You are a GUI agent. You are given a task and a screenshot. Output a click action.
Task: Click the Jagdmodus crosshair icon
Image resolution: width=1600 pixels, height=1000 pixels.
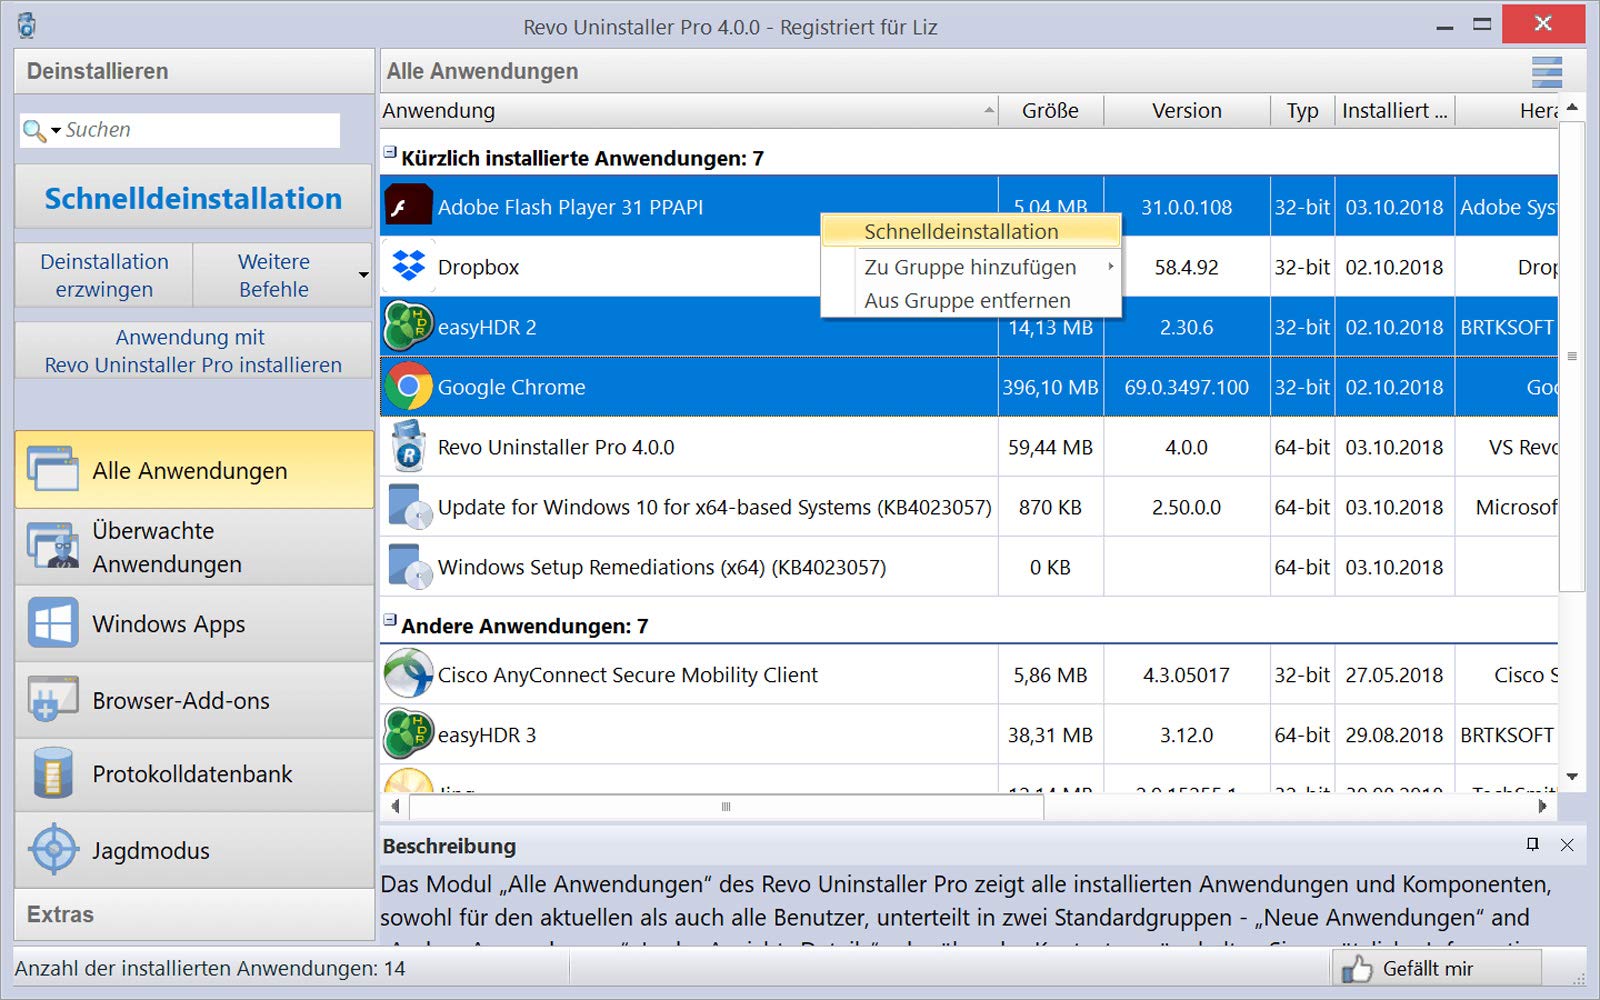point(53,850)
